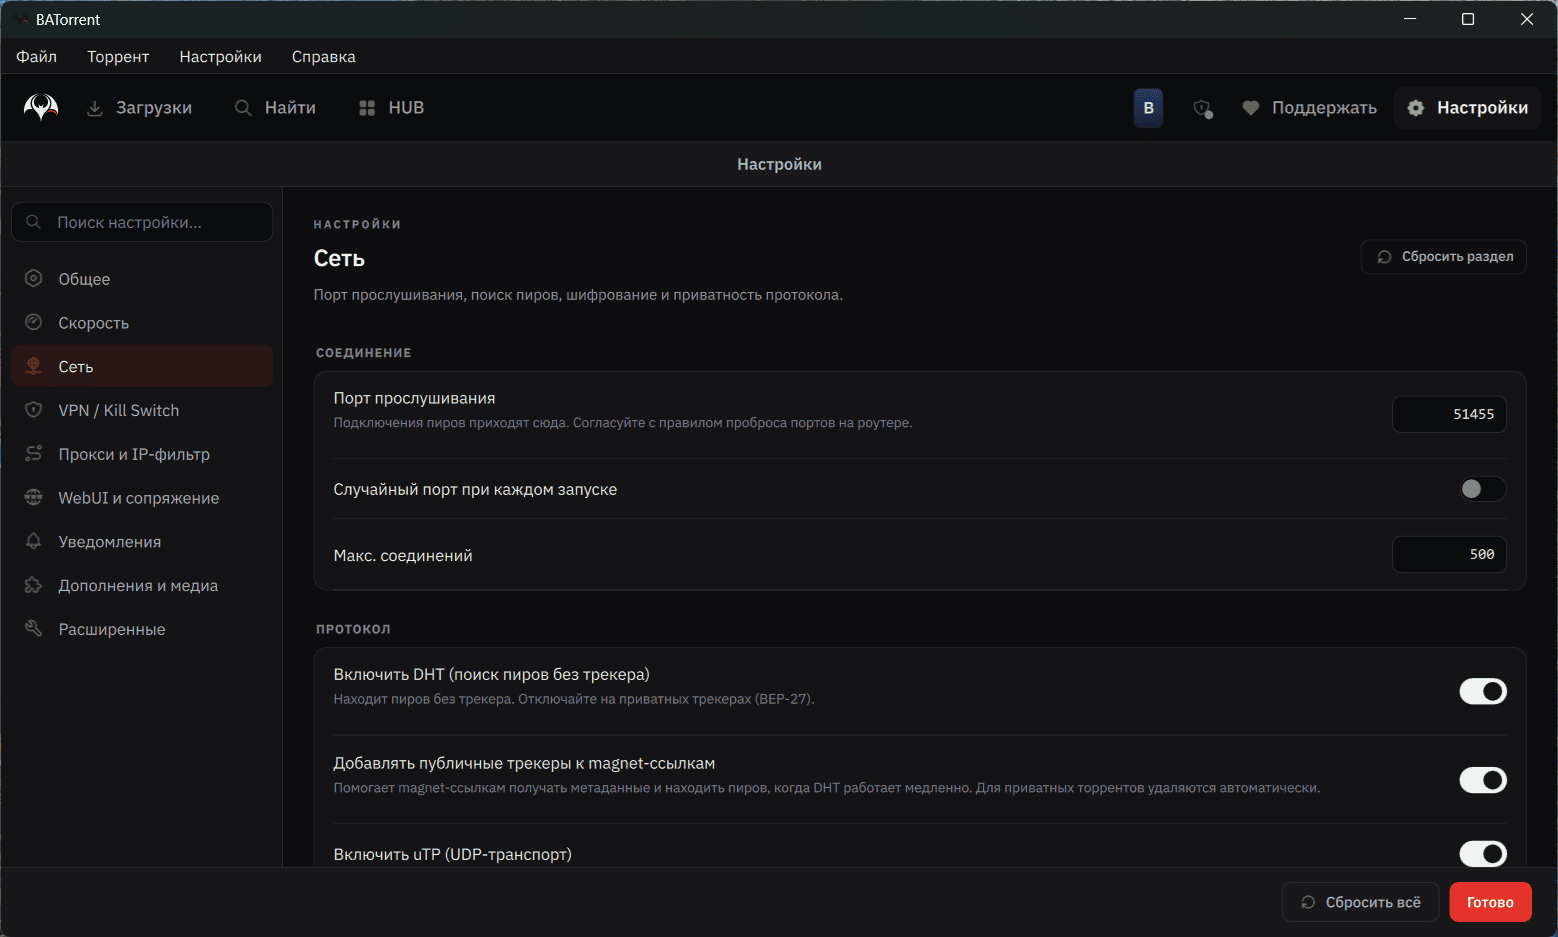Click the magnifier icon beside Найти
This screenshot has width=1558, height=937.
tap(243, 108)
